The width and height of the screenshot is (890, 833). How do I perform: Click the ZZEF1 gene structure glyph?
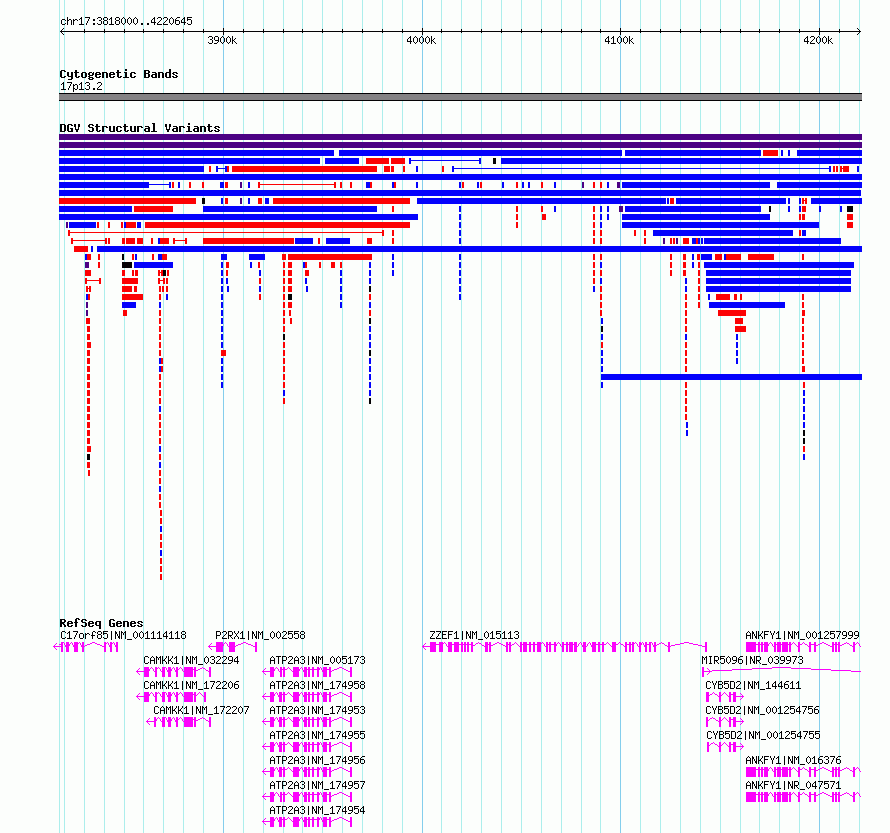point(565,647)
